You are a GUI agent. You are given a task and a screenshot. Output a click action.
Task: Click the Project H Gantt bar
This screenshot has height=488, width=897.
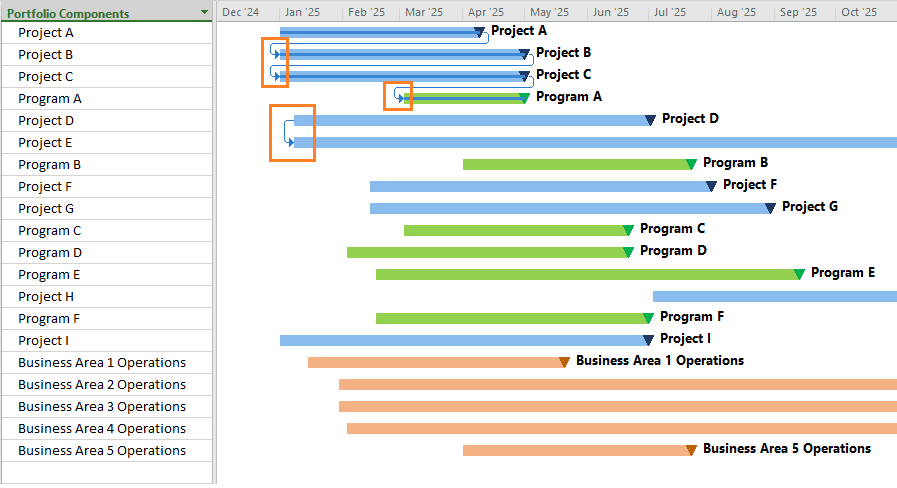pos(775,296)
